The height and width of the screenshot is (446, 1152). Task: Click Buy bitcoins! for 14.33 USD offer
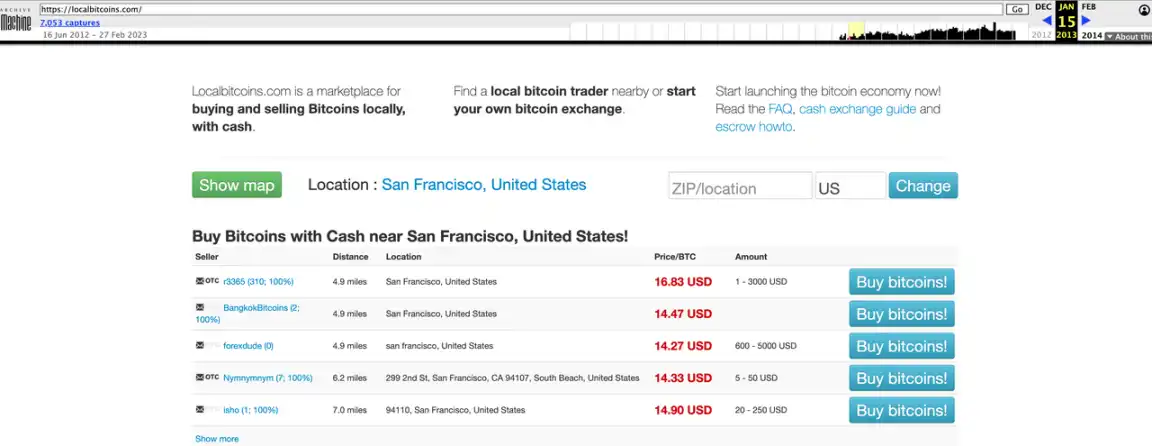point(901,378)
